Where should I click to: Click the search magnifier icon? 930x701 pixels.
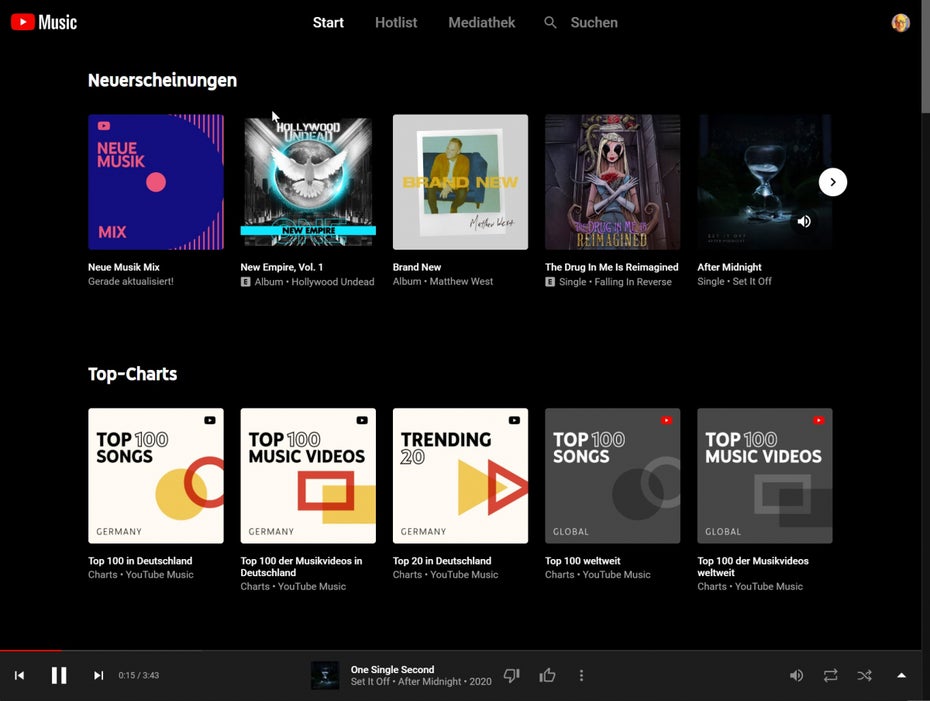[x=550, y=22]
